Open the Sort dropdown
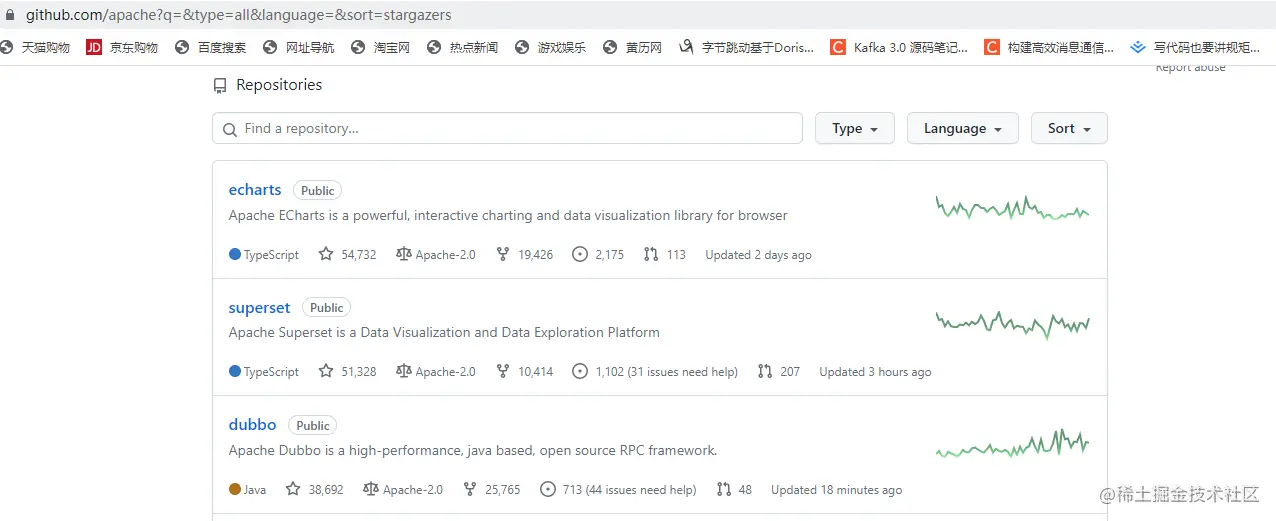Viewport: 1276px width, 521px height. 1068,128
